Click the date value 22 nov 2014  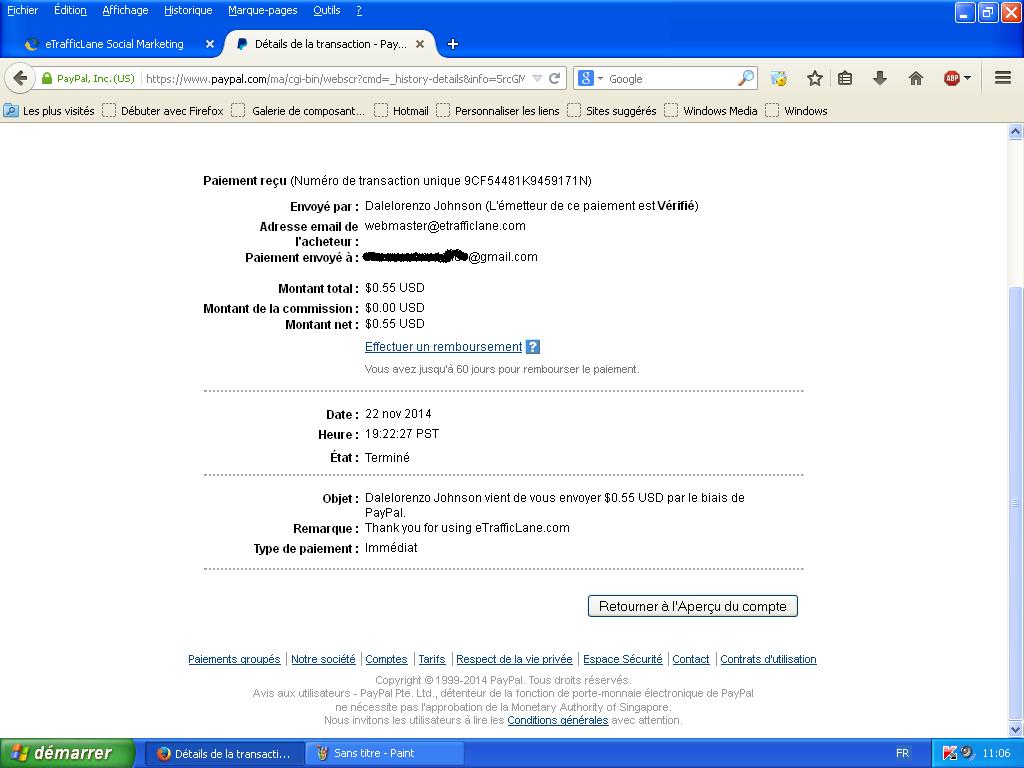(x=398, y=414)
